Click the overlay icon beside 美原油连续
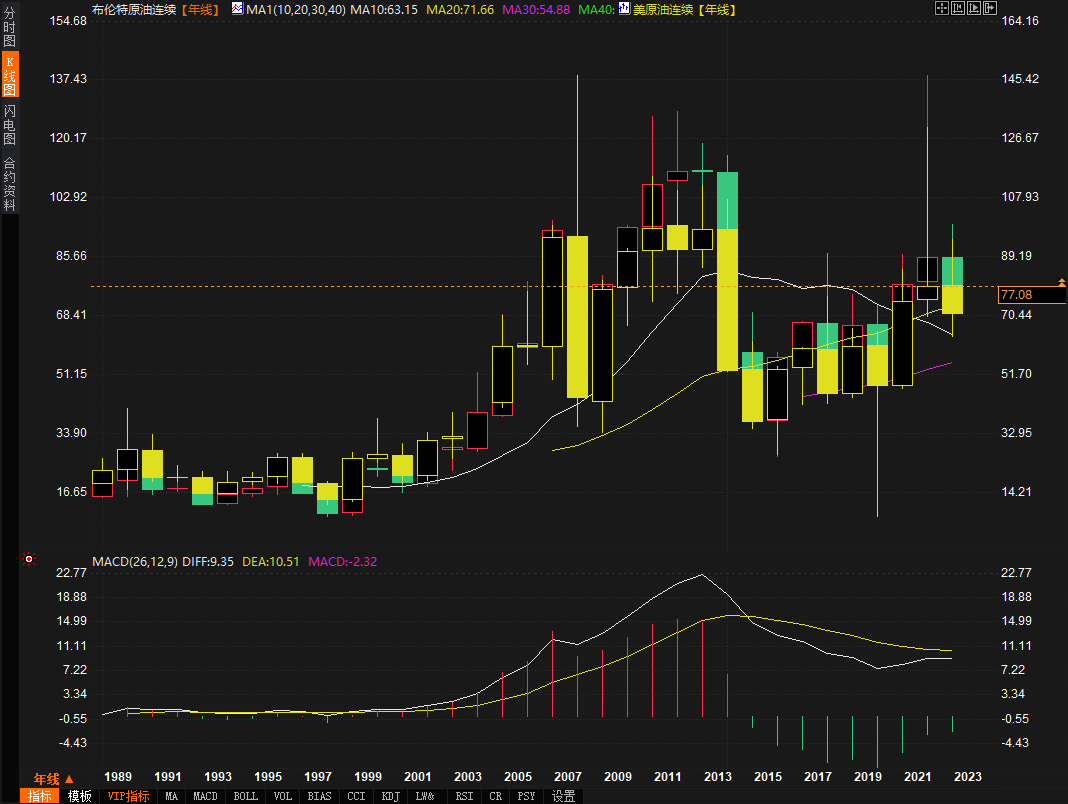The image size is (1068, 804). click(624, 9)
